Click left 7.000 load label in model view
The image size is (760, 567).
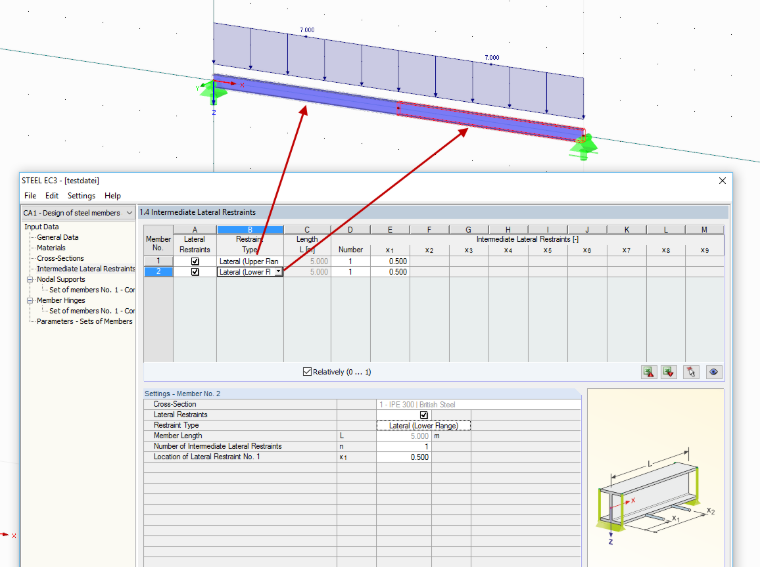point(307,30)
